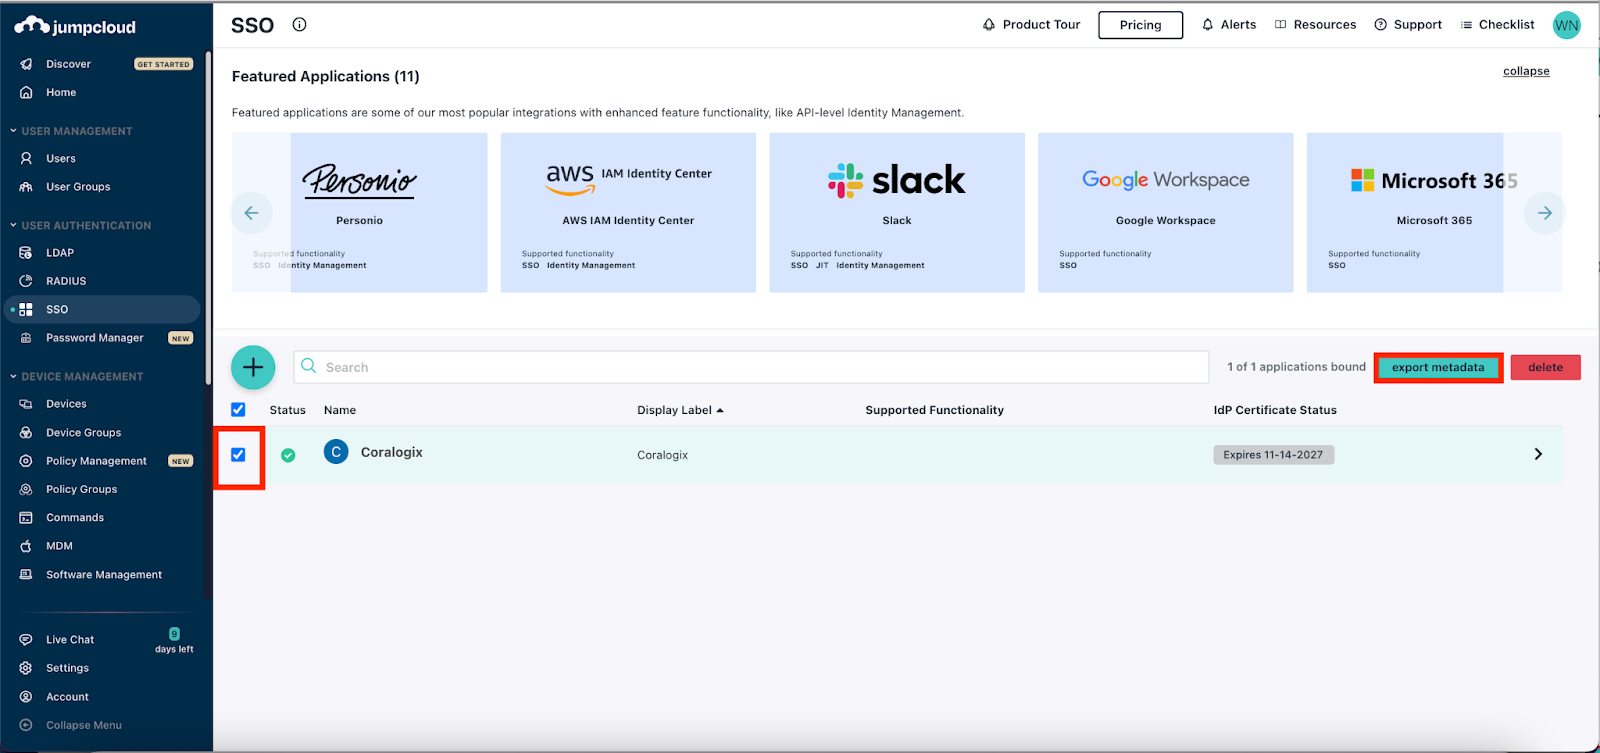Select the Slack featured application card

(897, 213)
